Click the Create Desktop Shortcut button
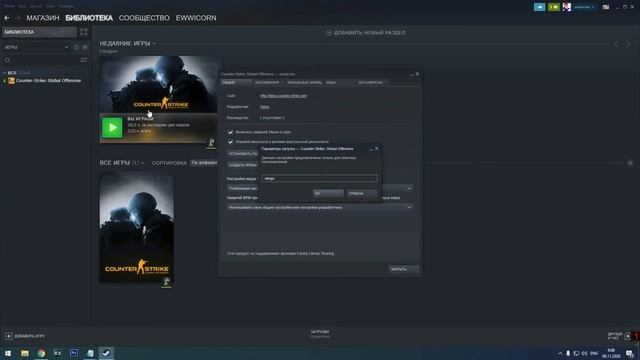 (x=242, y=165)
